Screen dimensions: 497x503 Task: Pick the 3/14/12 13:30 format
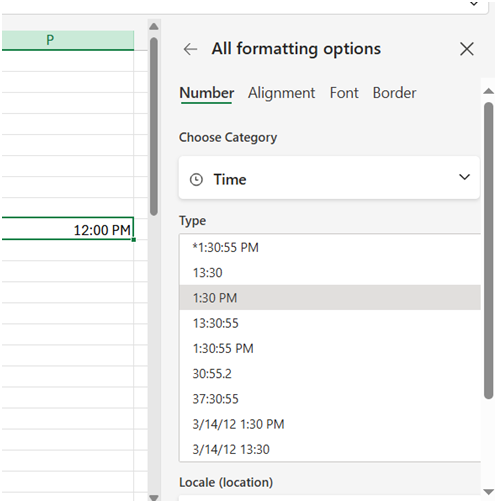point(330,449)
